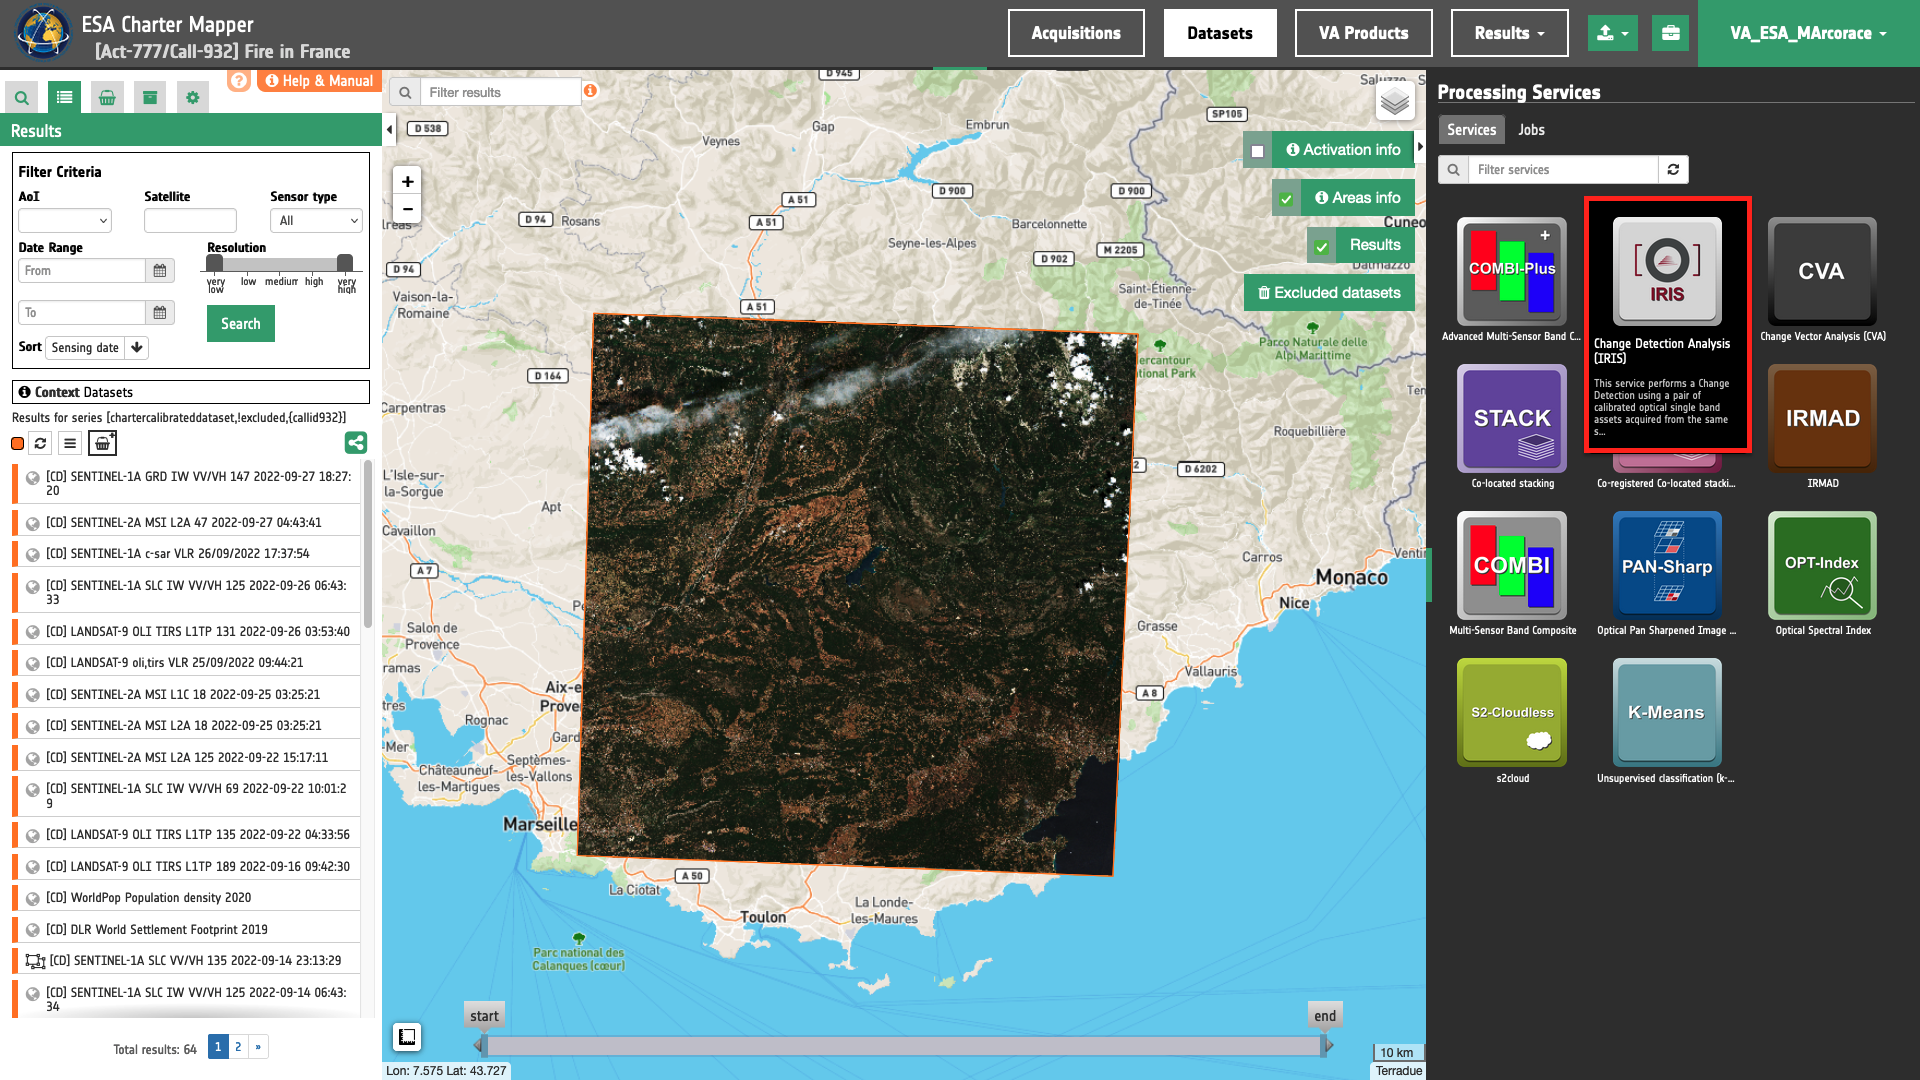Toggle the Areas info checkbox
Image resolution: width=1920 pixels, height=1080 pixels.
click(x=1287, y=199)
